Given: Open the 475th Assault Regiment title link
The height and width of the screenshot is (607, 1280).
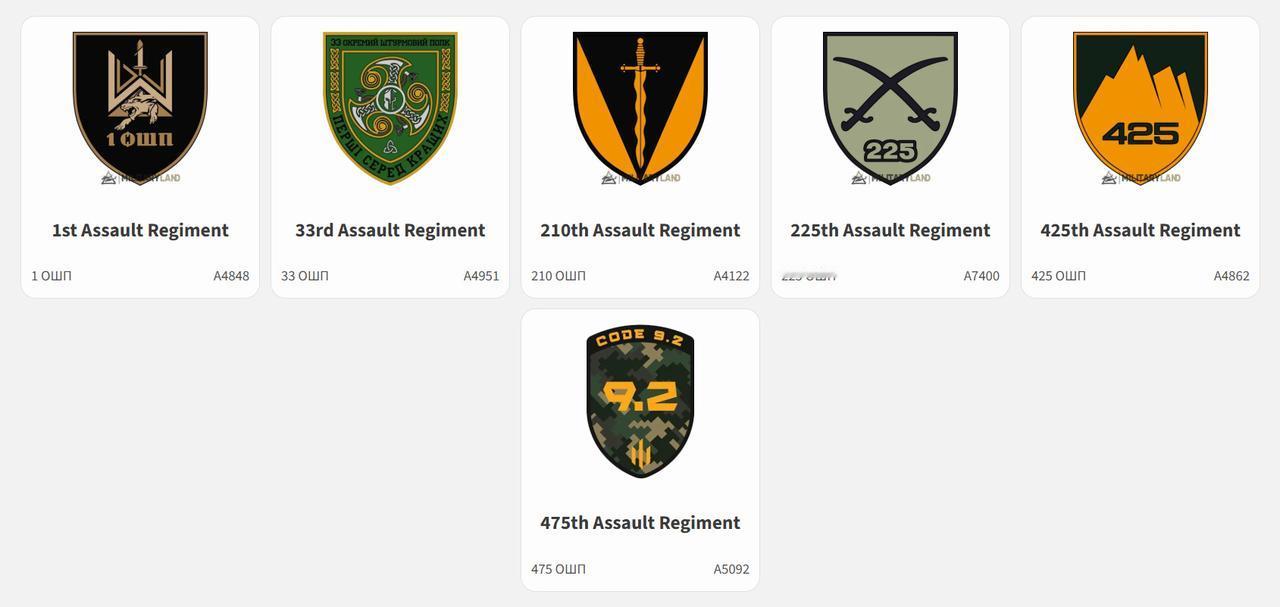Looking at the screenshot, I should (x=640, y=523).
